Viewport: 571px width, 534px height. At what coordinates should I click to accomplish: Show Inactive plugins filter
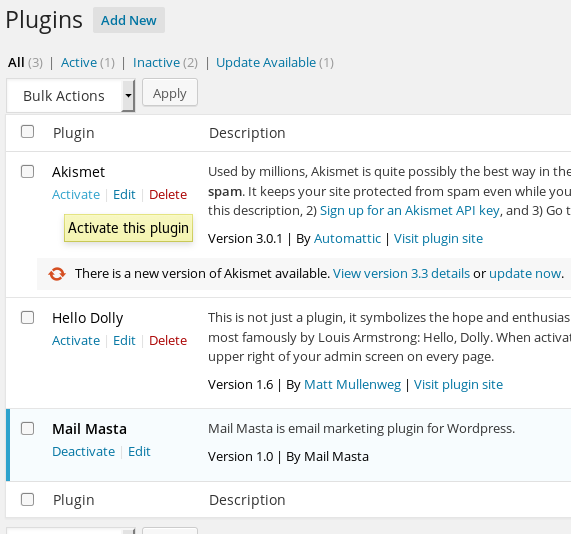coord(156,63)
